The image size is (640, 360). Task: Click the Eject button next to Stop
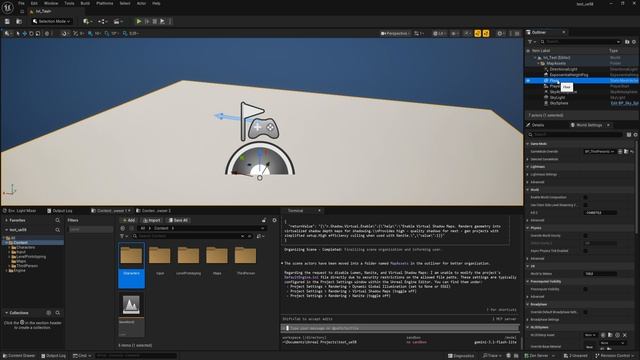tap(162, 21)
